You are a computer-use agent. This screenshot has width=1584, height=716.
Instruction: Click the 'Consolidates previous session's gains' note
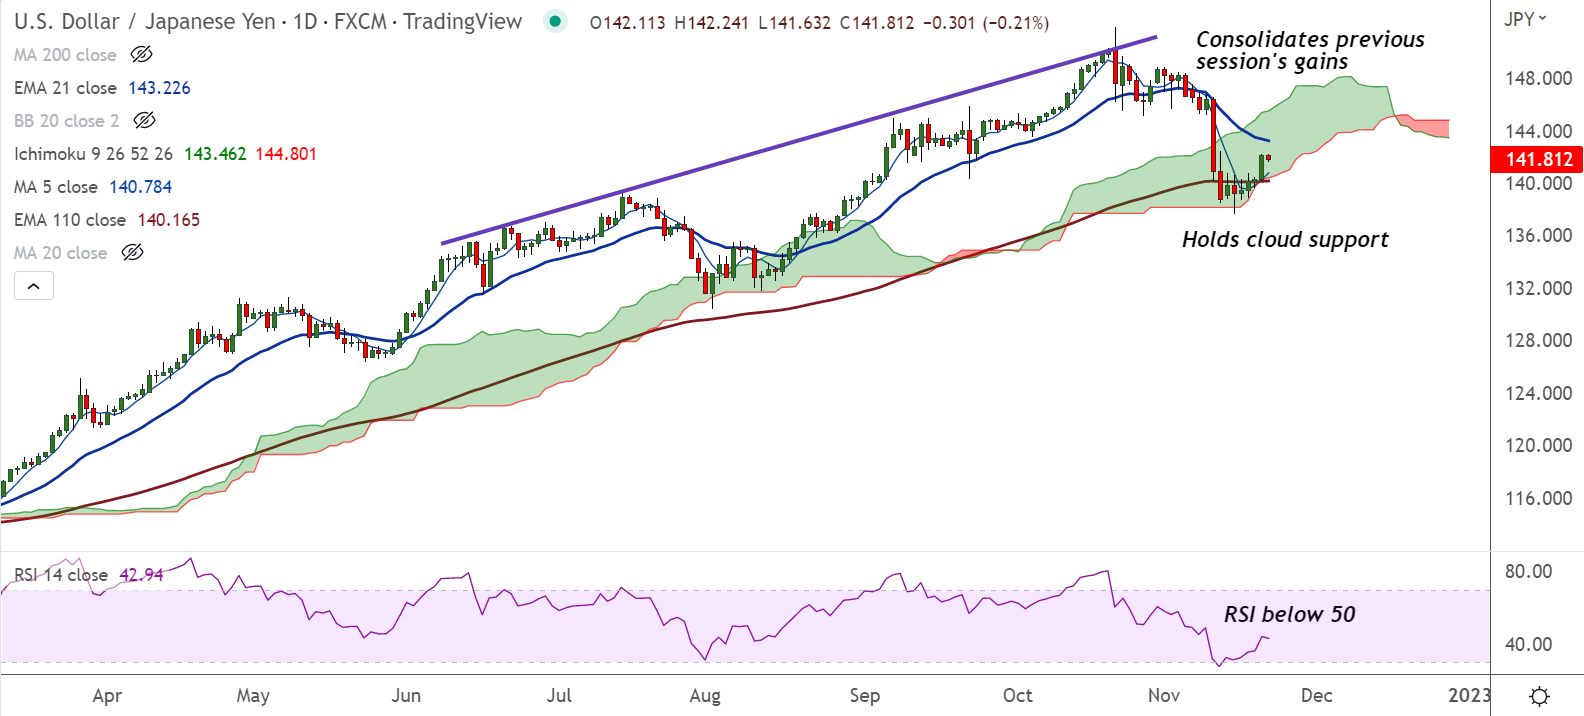(x=1310, y=51)
